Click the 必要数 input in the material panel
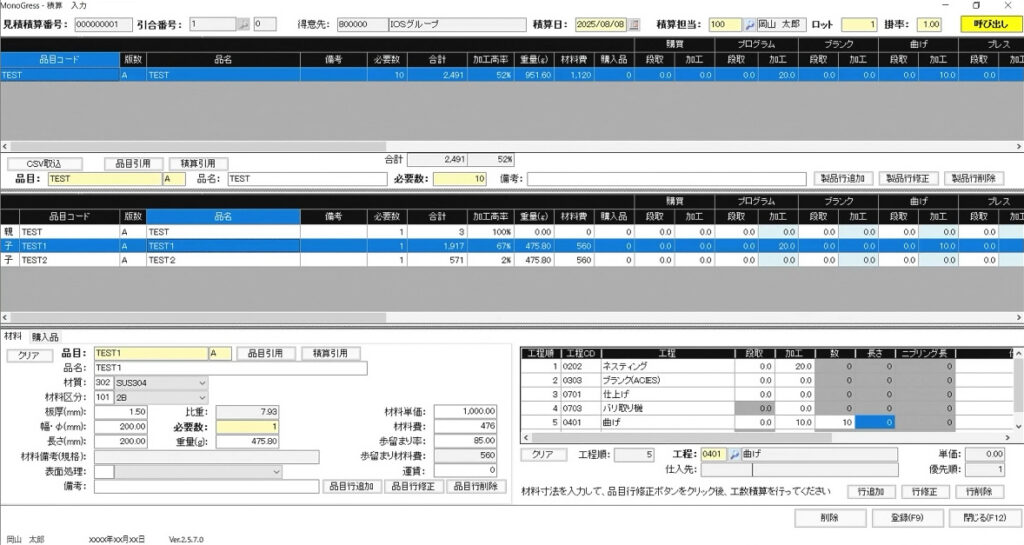1024x545 pixels. (248, 427)
